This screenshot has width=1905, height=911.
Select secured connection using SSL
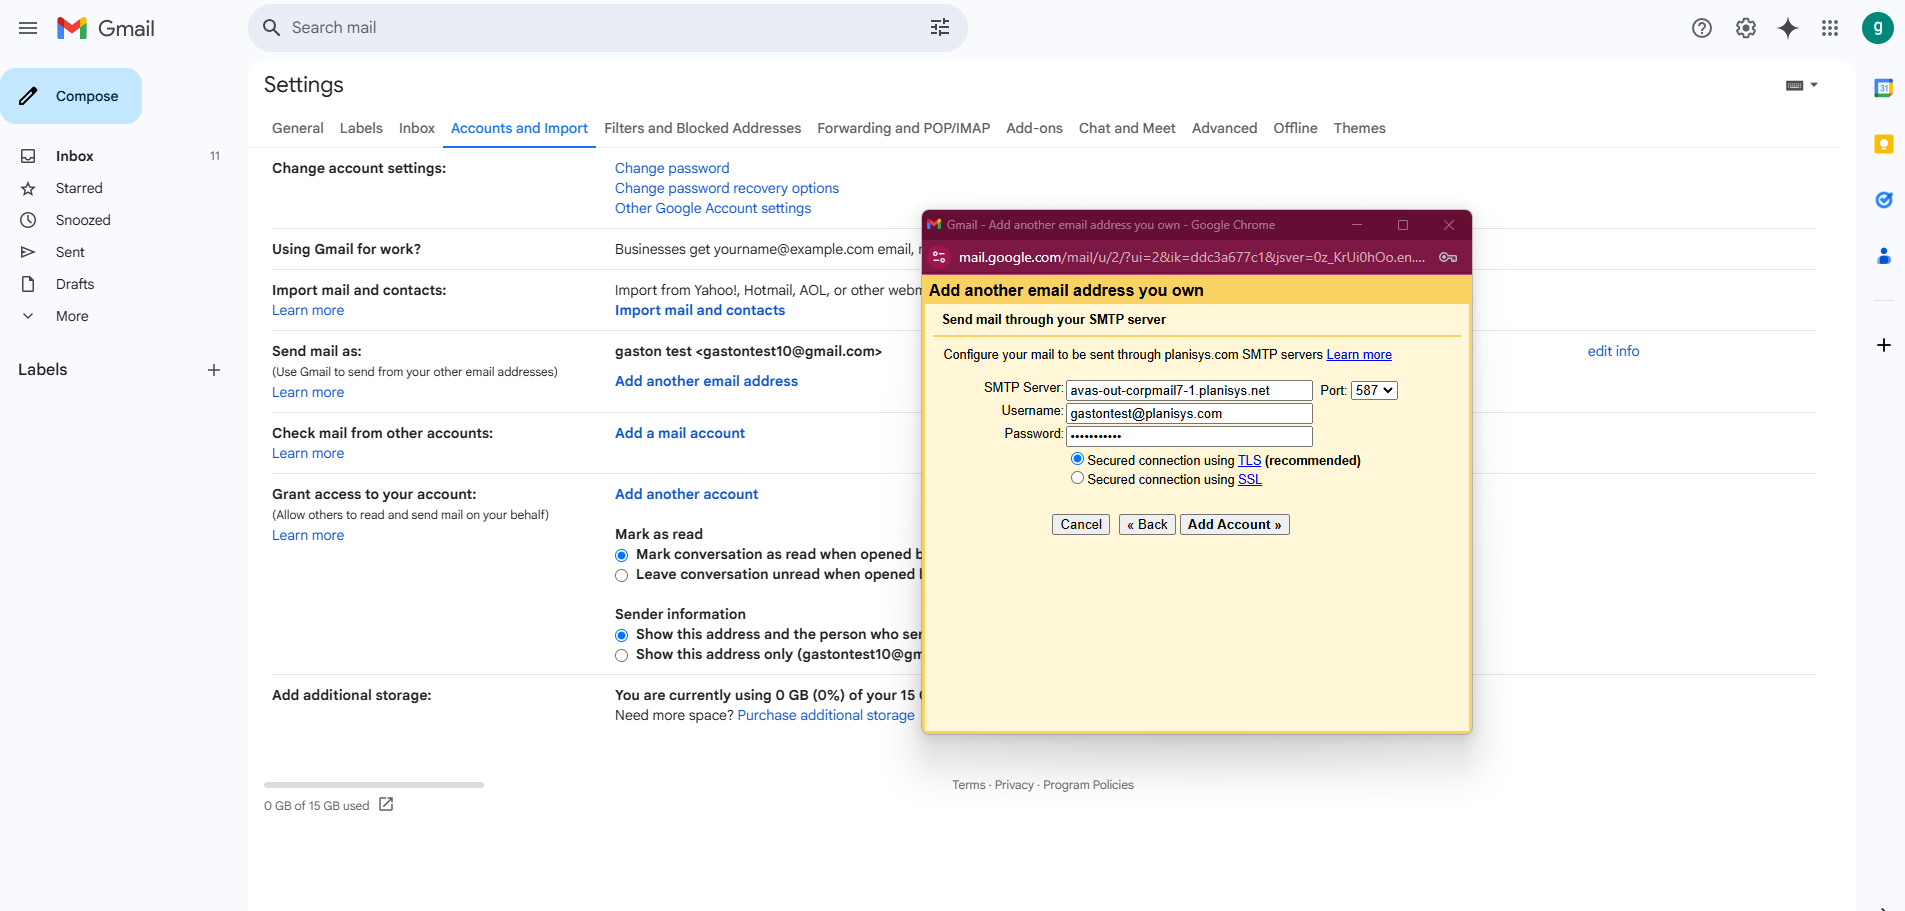tap(1077, 479)
